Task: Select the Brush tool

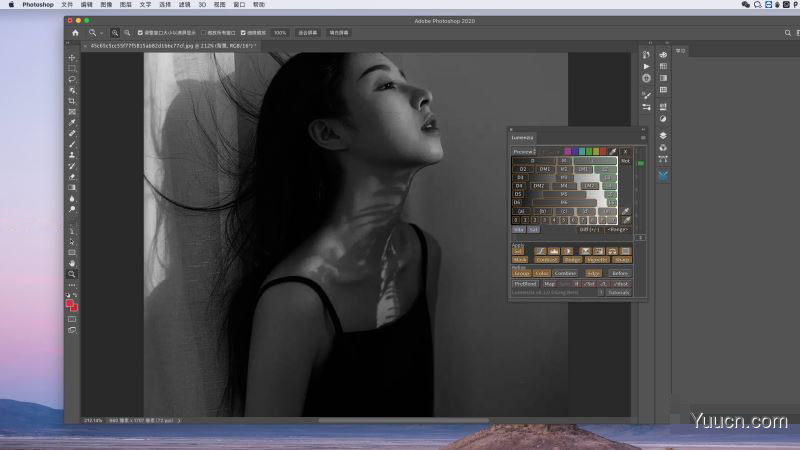Action: (72, 144)
